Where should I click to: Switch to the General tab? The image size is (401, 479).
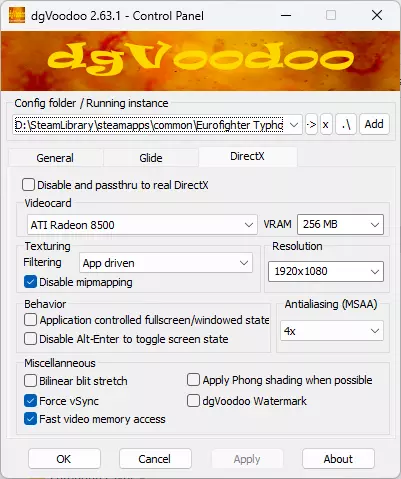point(55,158)
